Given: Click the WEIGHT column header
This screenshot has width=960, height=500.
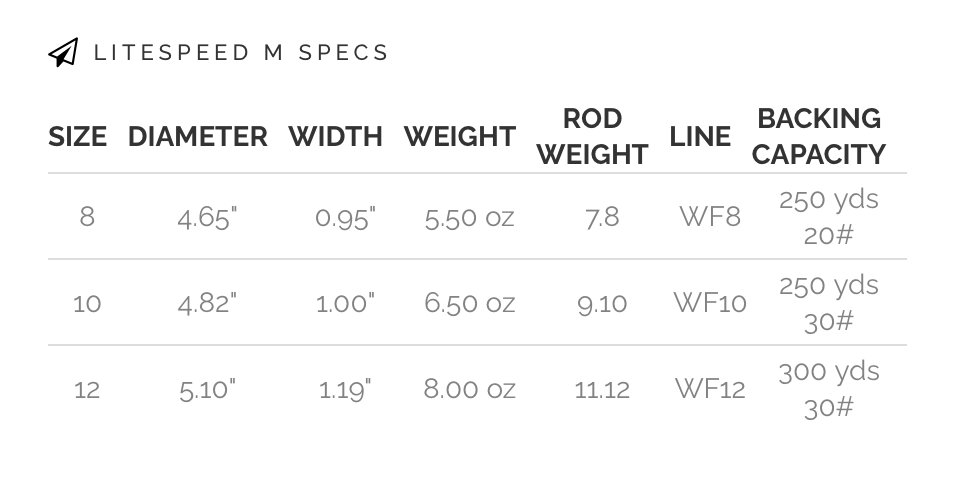Looking at the screenshot, I should pos(460,136).
